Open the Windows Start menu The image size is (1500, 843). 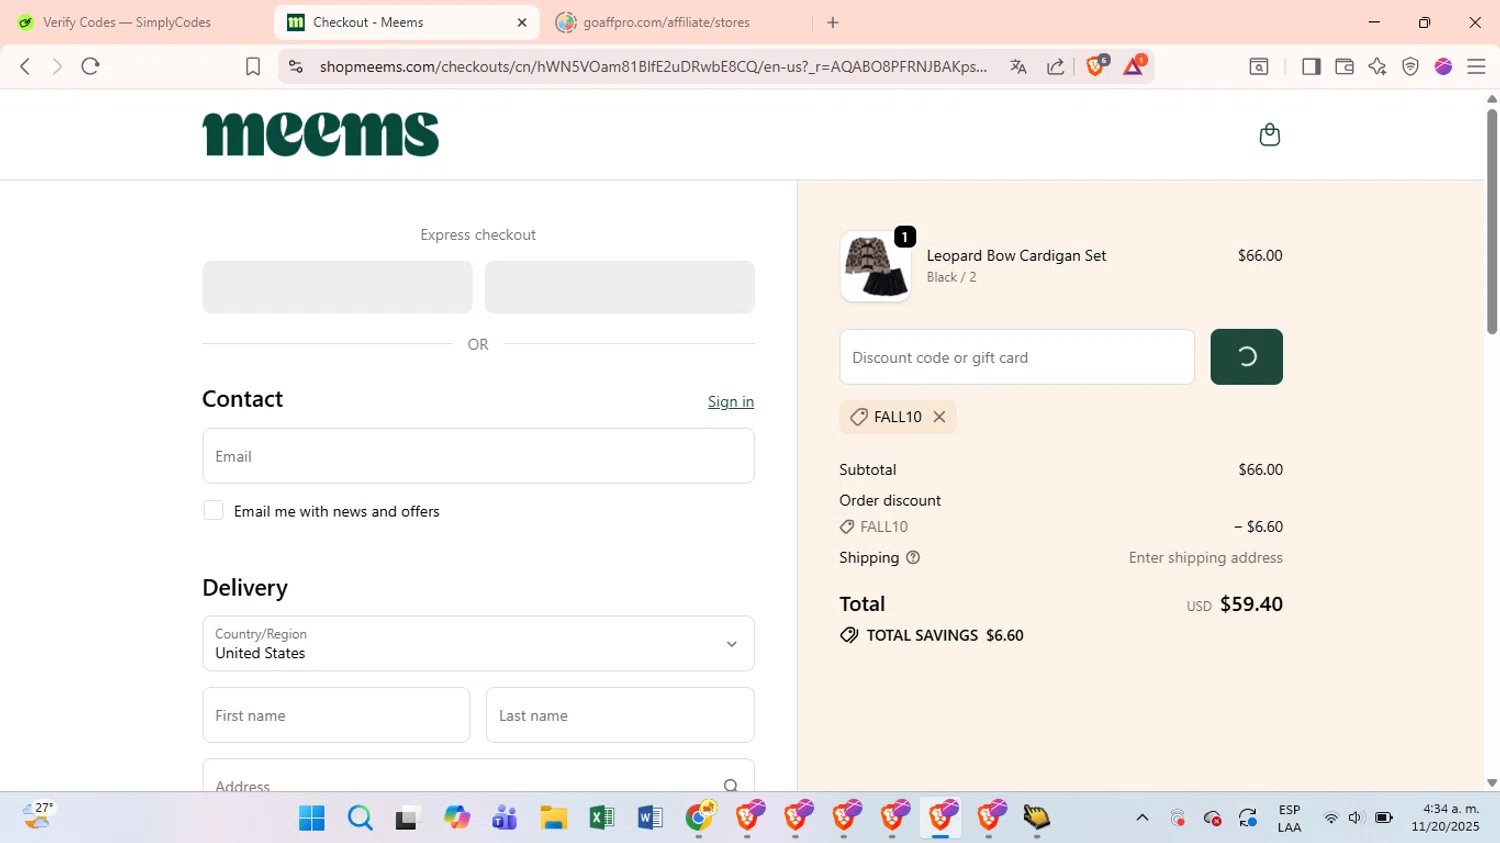(312, 818)
